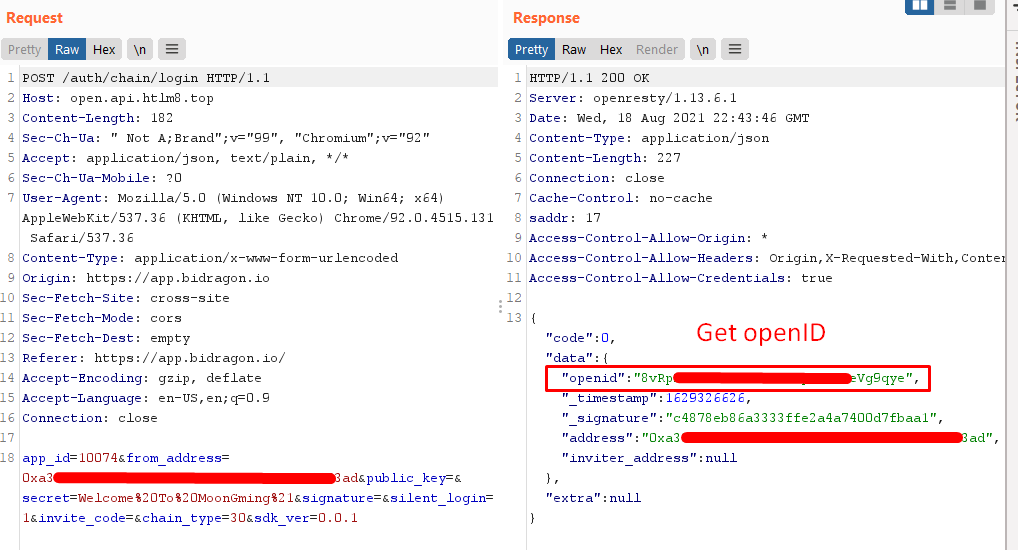Click the "openid" JSON field
1018x550 pixels.
tap(740, 379)
